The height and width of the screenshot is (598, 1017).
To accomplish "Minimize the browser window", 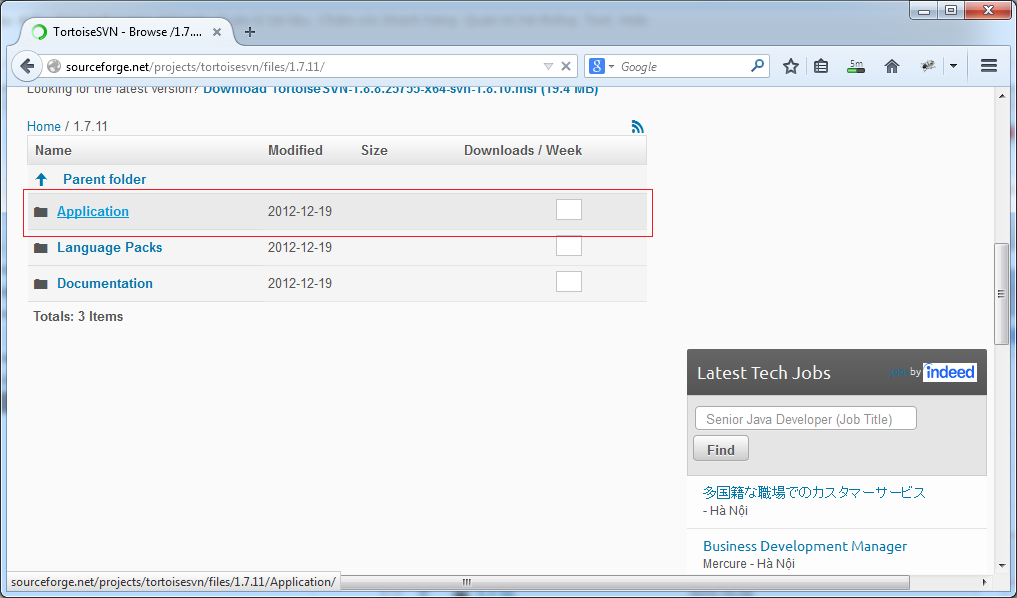I will [924, 10].
